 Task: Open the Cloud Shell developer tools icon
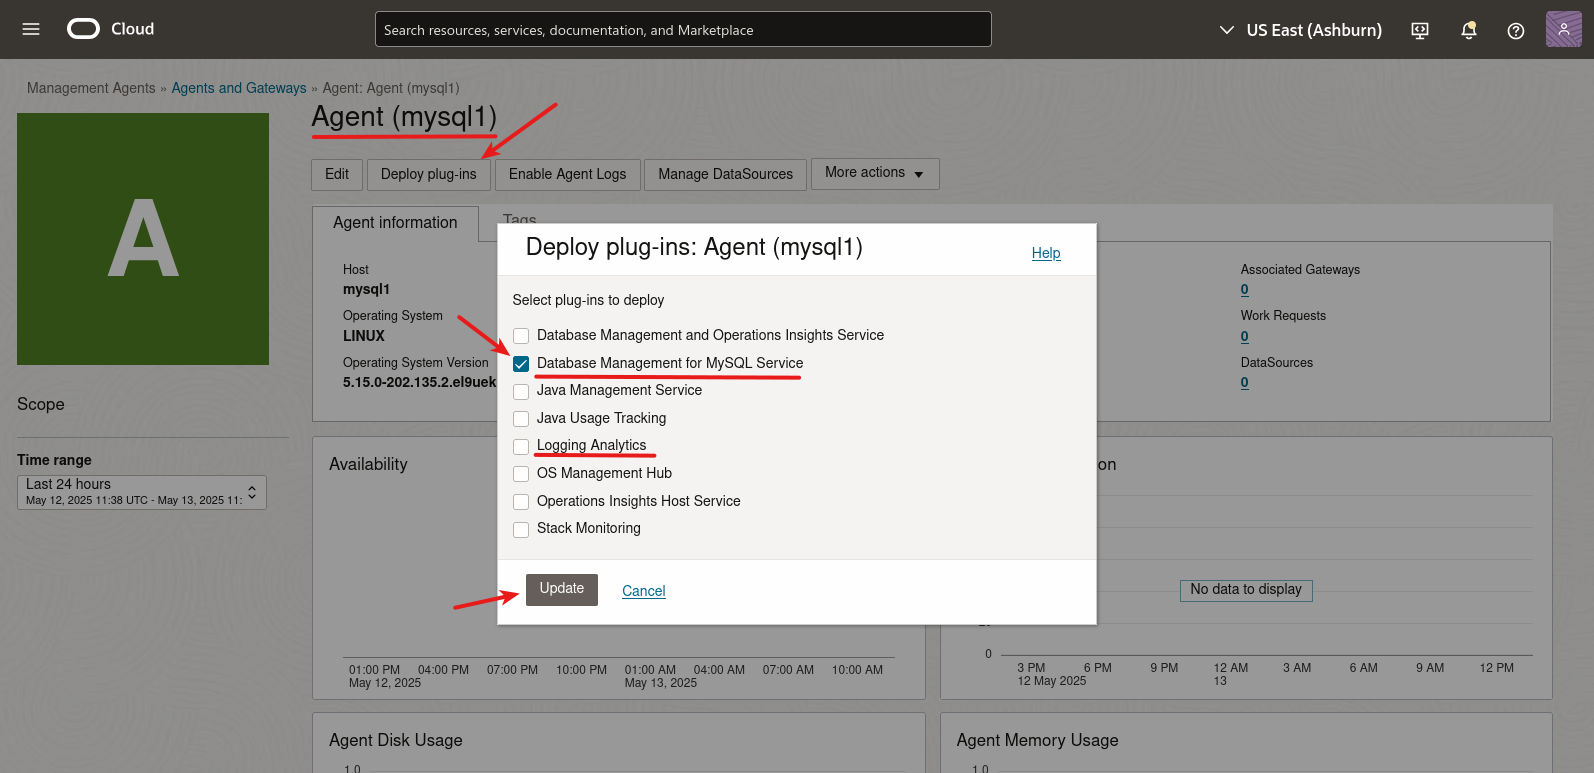tap(1420, 30)
